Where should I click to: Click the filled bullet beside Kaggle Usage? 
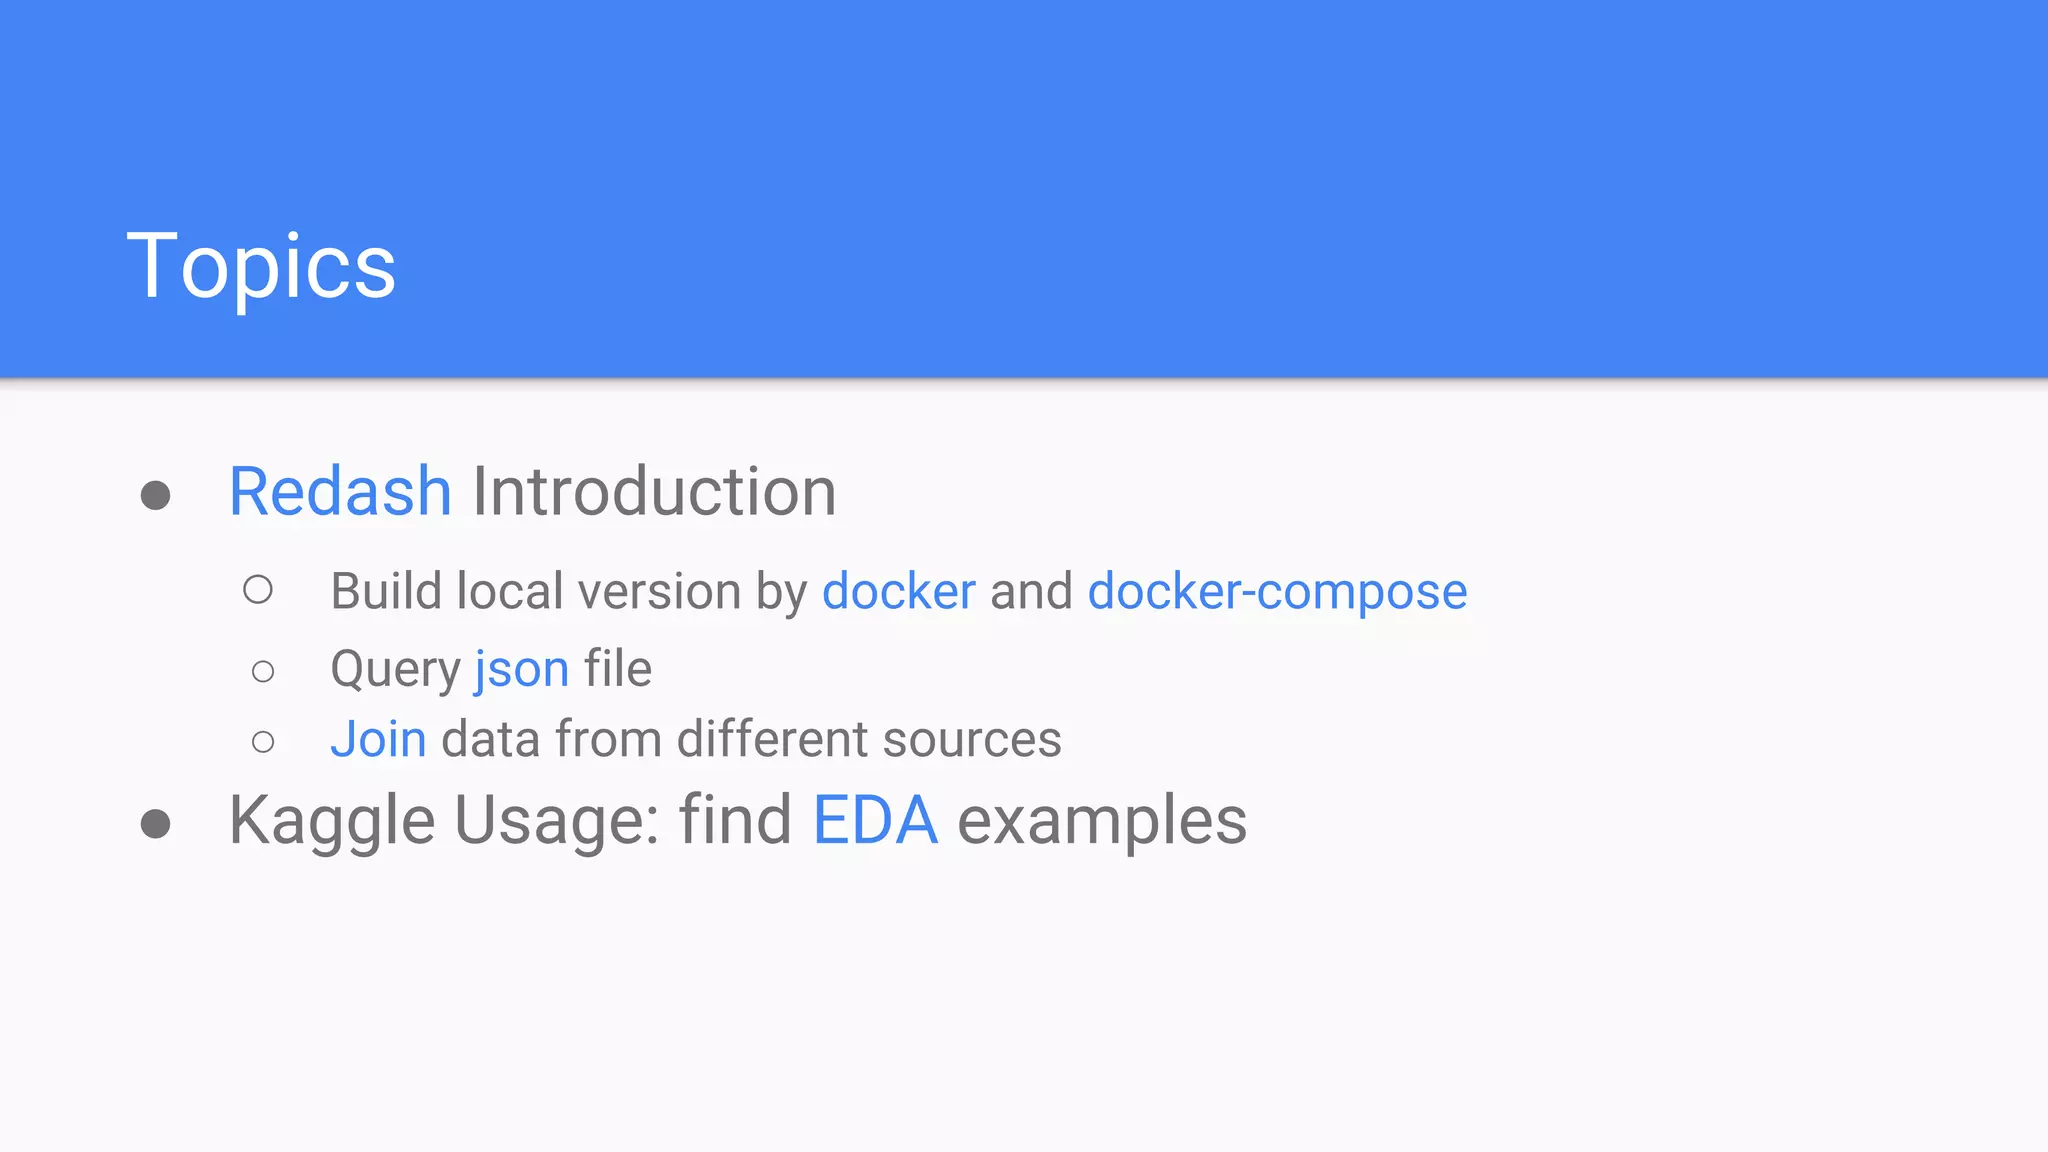click(155, 824)
